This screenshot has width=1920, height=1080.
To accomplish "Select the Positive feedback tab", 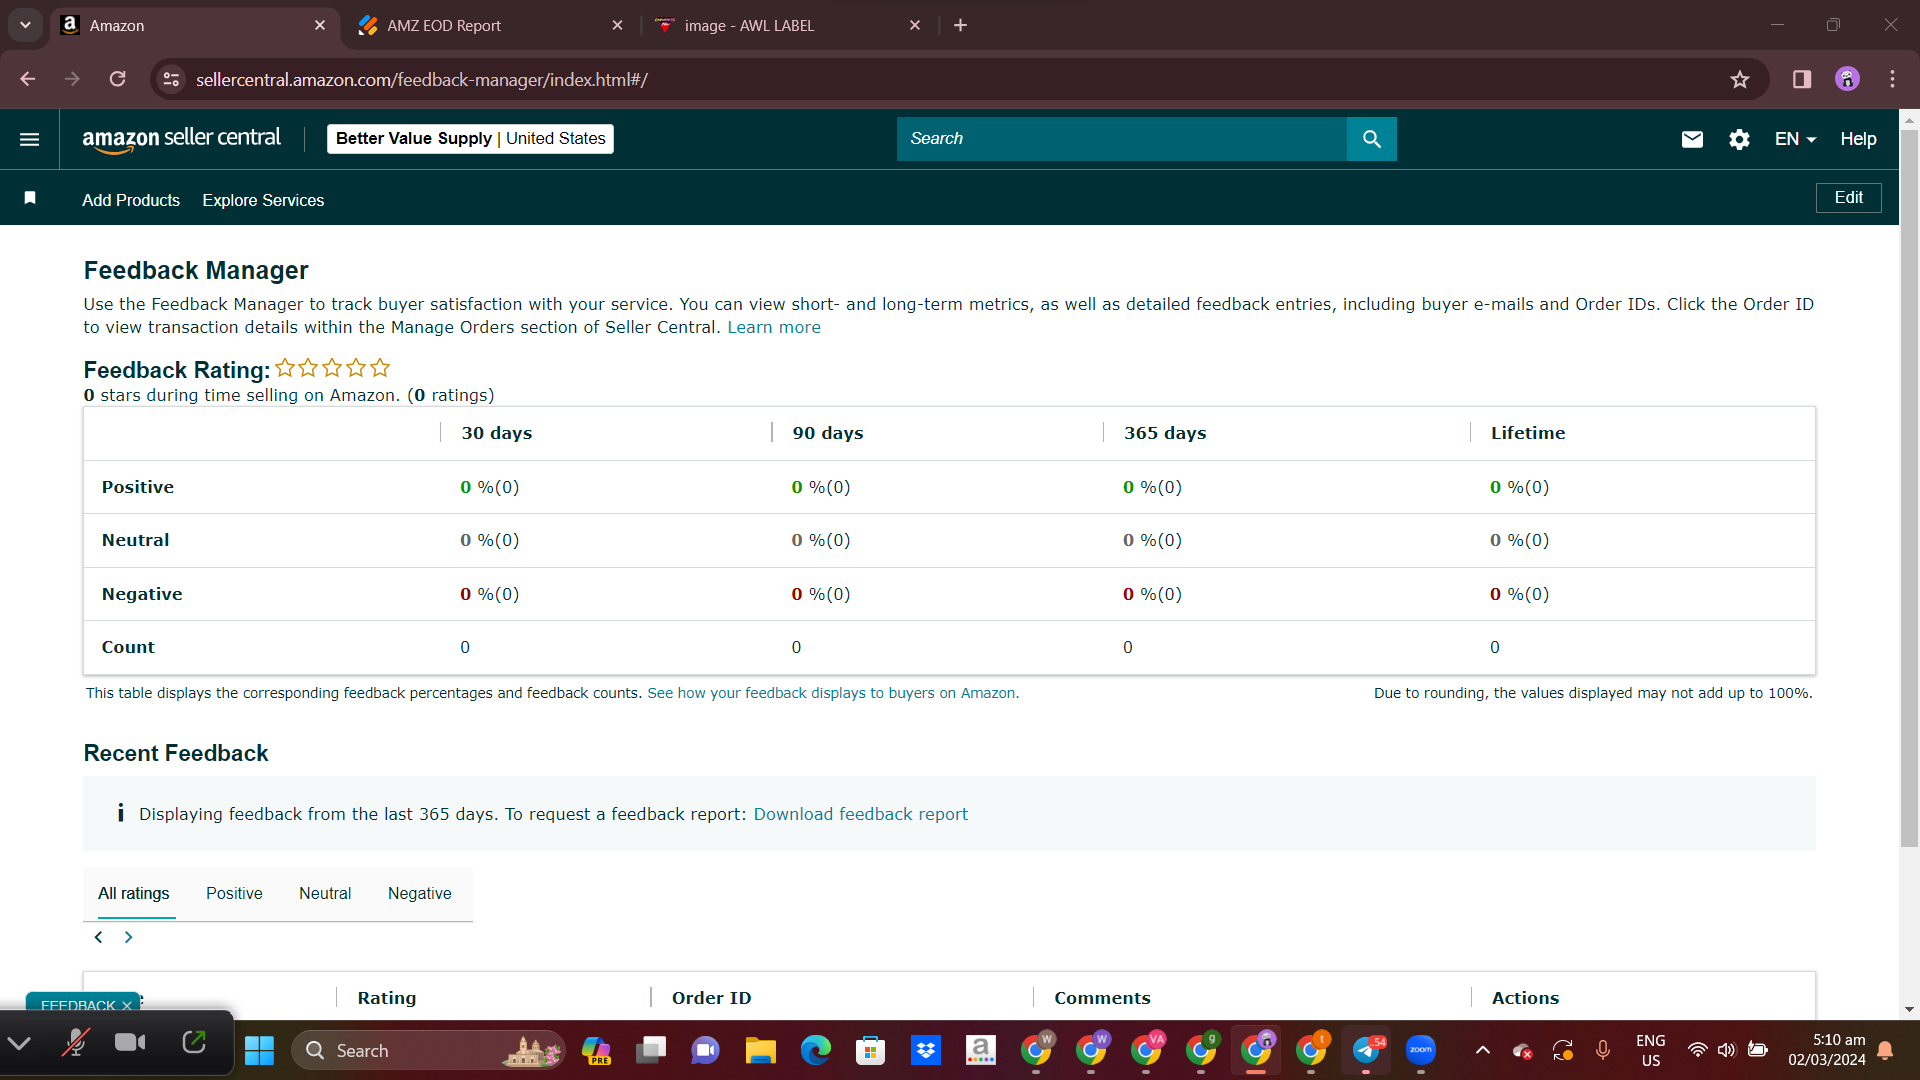I will point(234,893).
